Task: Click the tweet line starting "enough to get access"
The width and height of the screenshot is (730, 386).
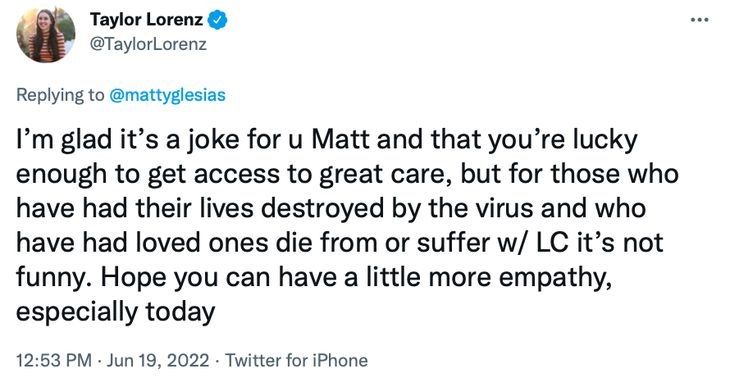Action: 347,175
